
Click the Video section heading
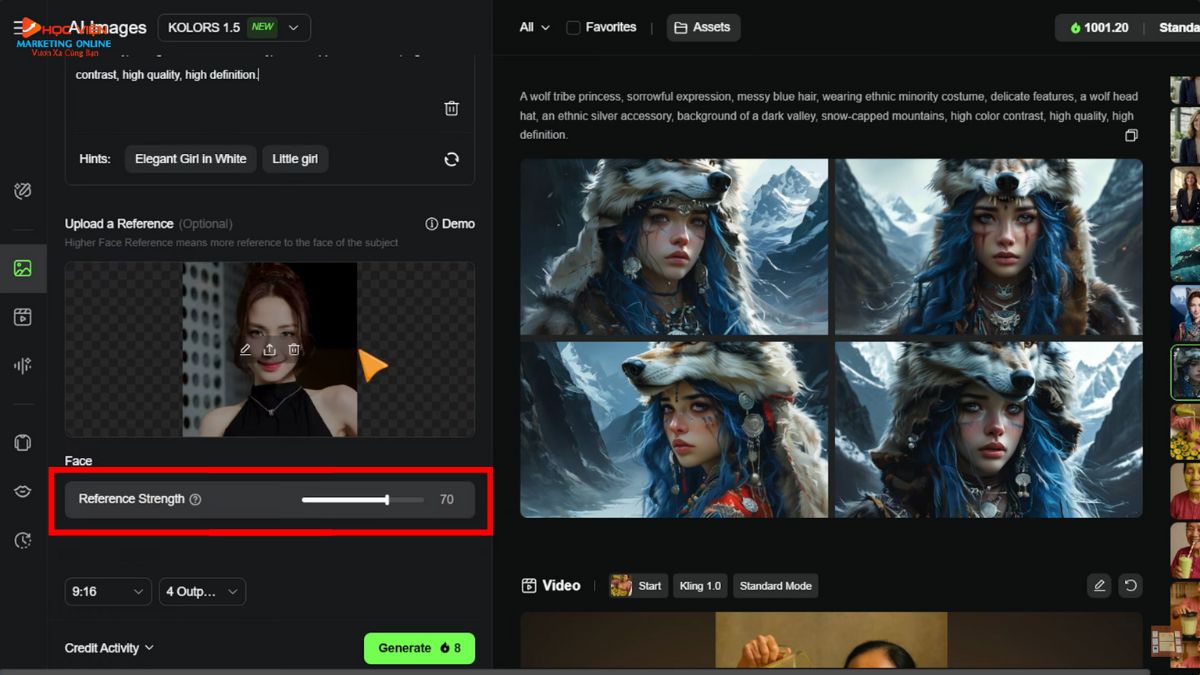coord(551,586)
